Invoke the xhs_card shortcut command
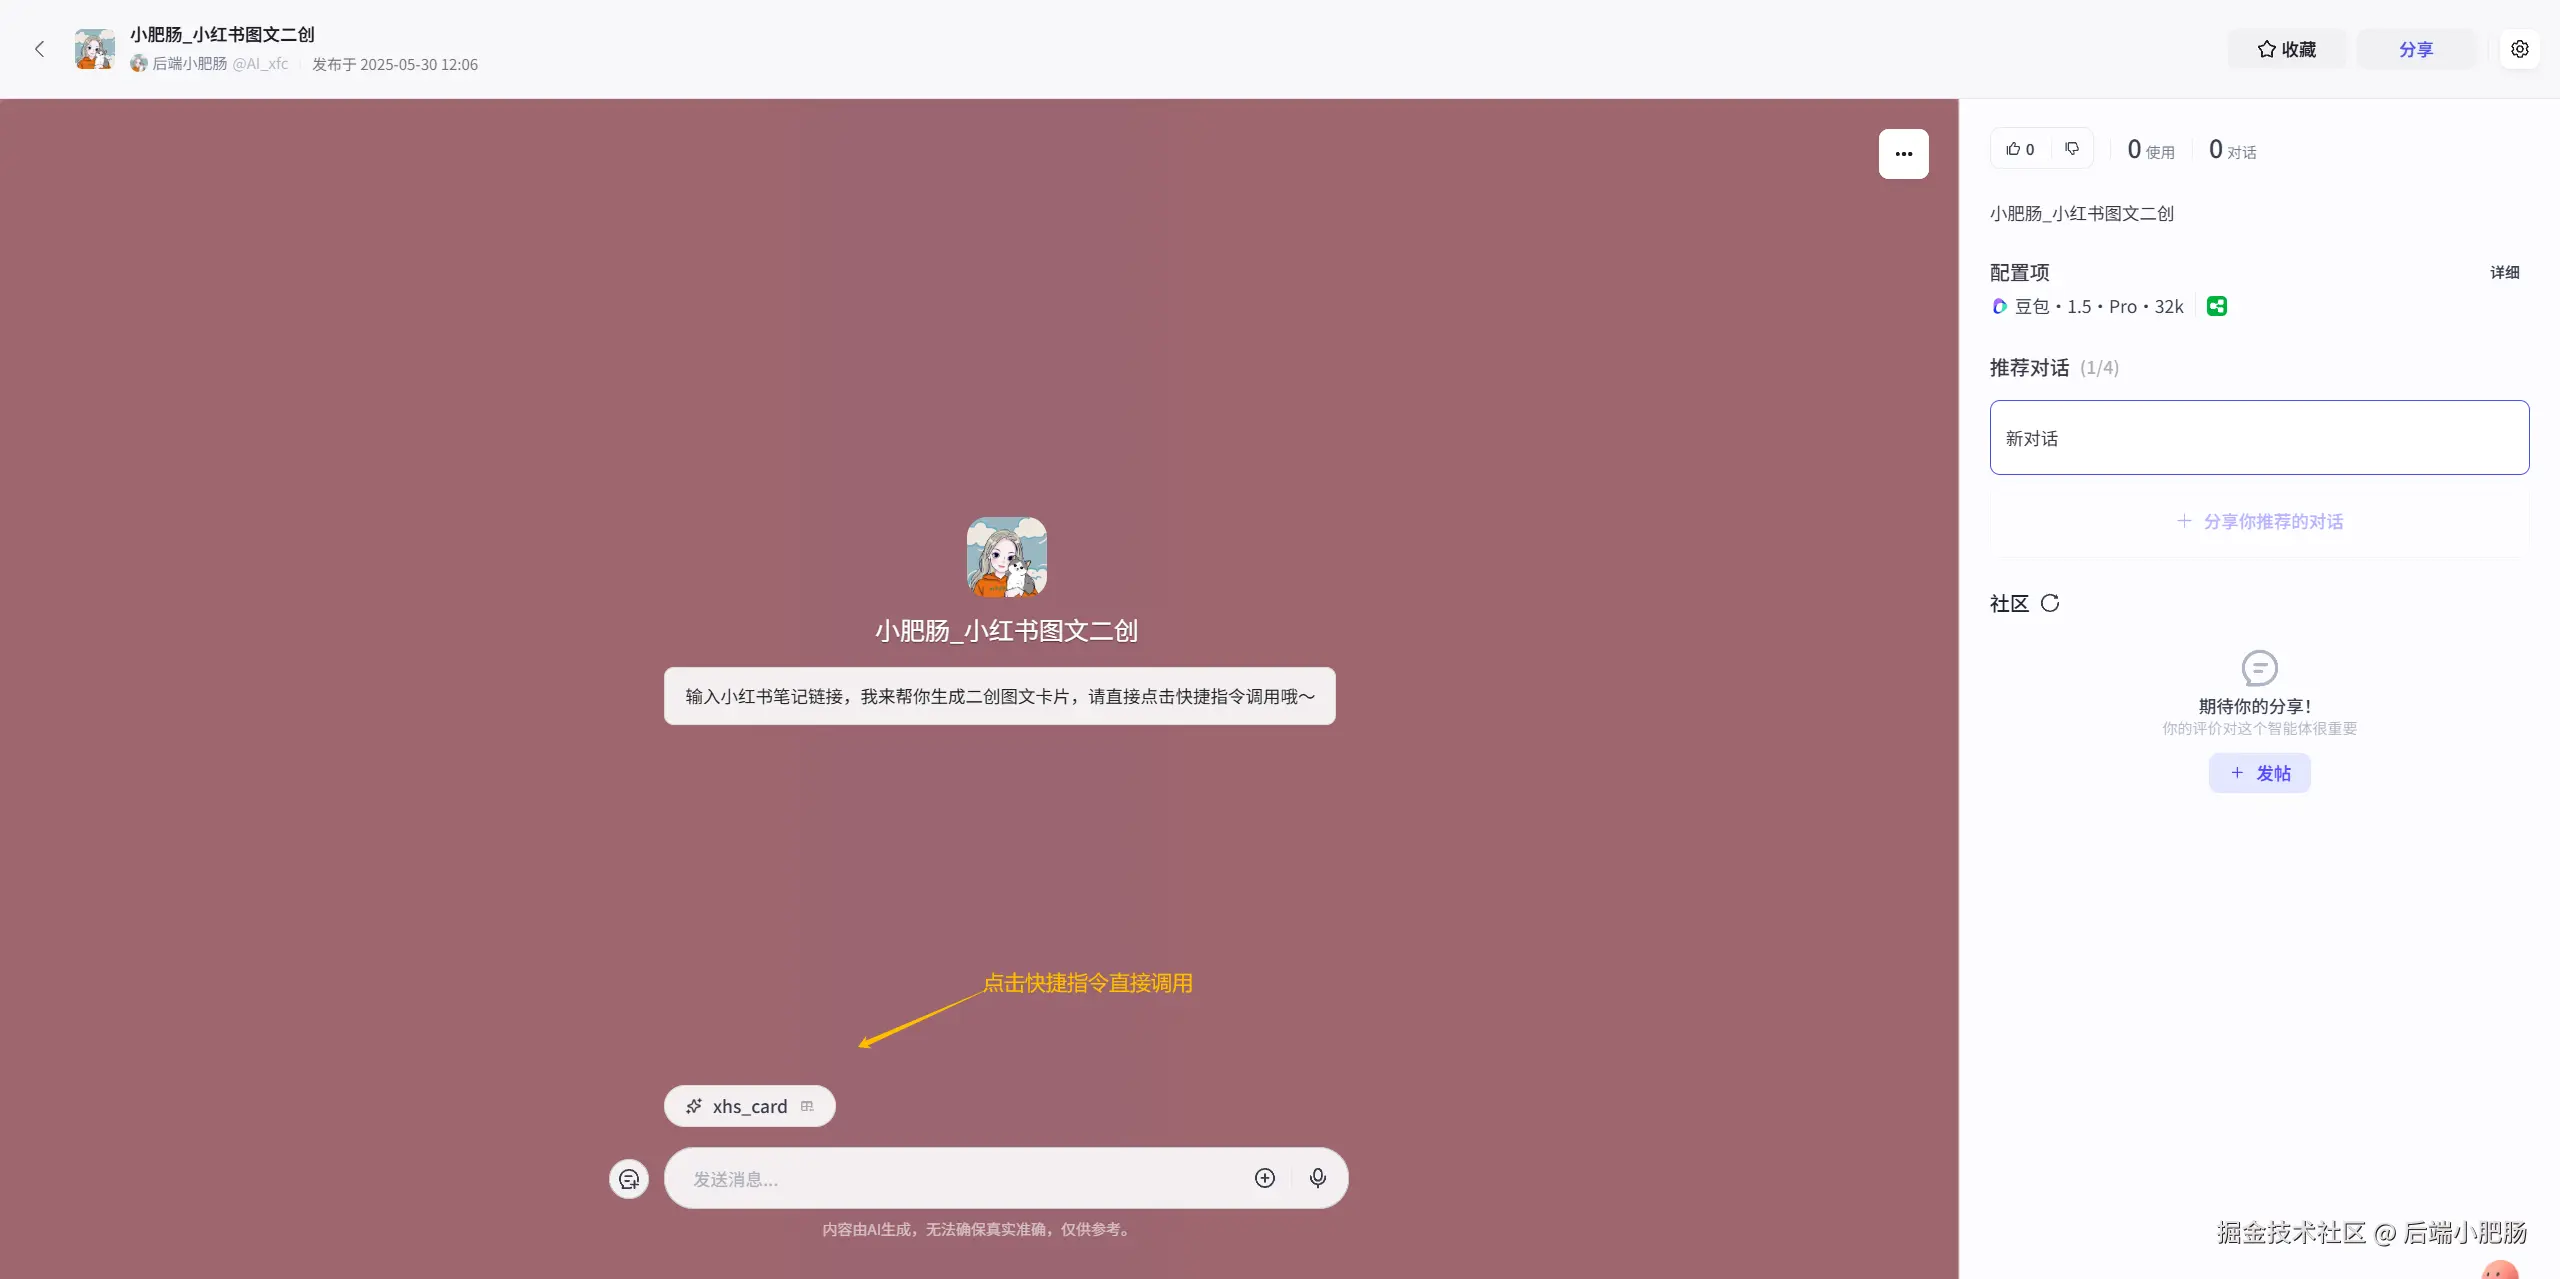2560x1279 pixels. click(748, 1106)
